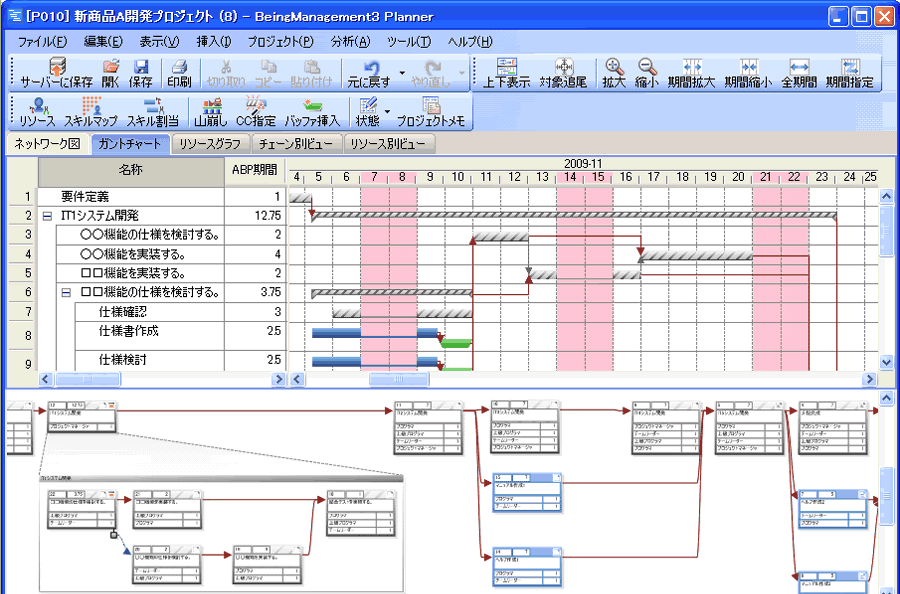Print using the 印刷 toolbar icon
900x594 pixels.
click(179, 73)
